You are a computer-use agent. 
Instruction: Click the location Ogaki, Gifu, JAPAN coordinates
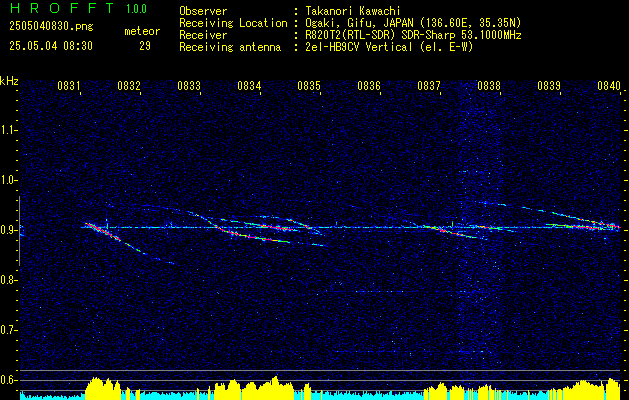(x=413, y=23)
